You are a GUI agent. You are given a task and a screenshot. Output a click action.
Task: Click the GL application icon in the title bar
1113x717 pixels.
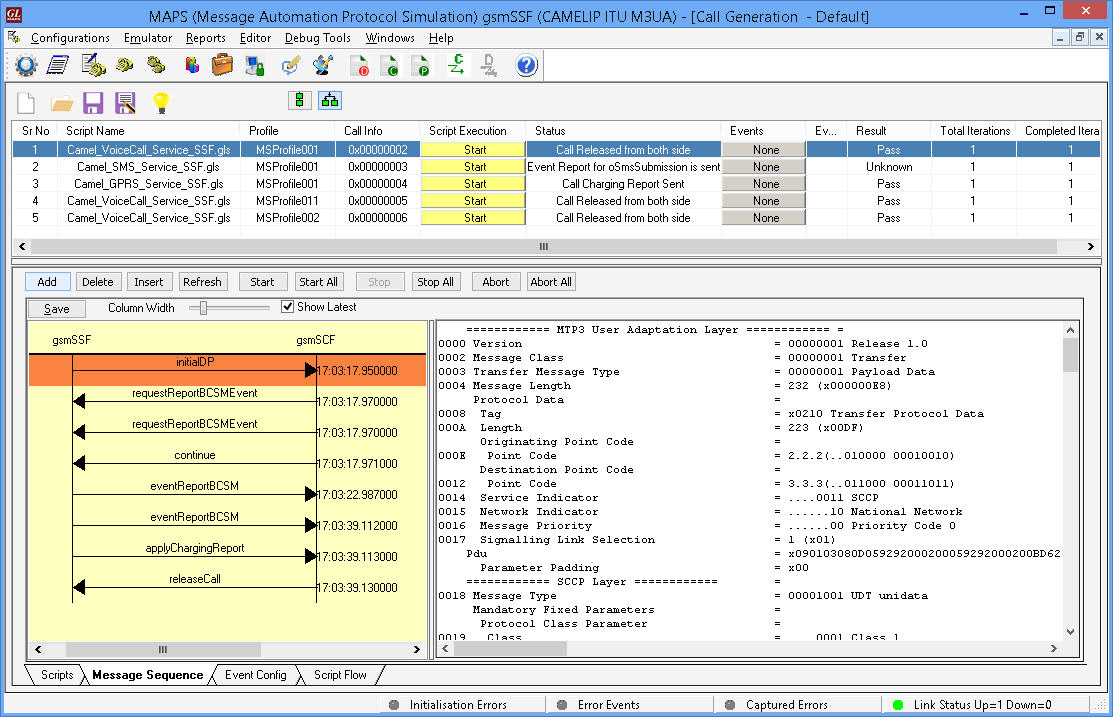pyautogui.click(x=13, y=14)
